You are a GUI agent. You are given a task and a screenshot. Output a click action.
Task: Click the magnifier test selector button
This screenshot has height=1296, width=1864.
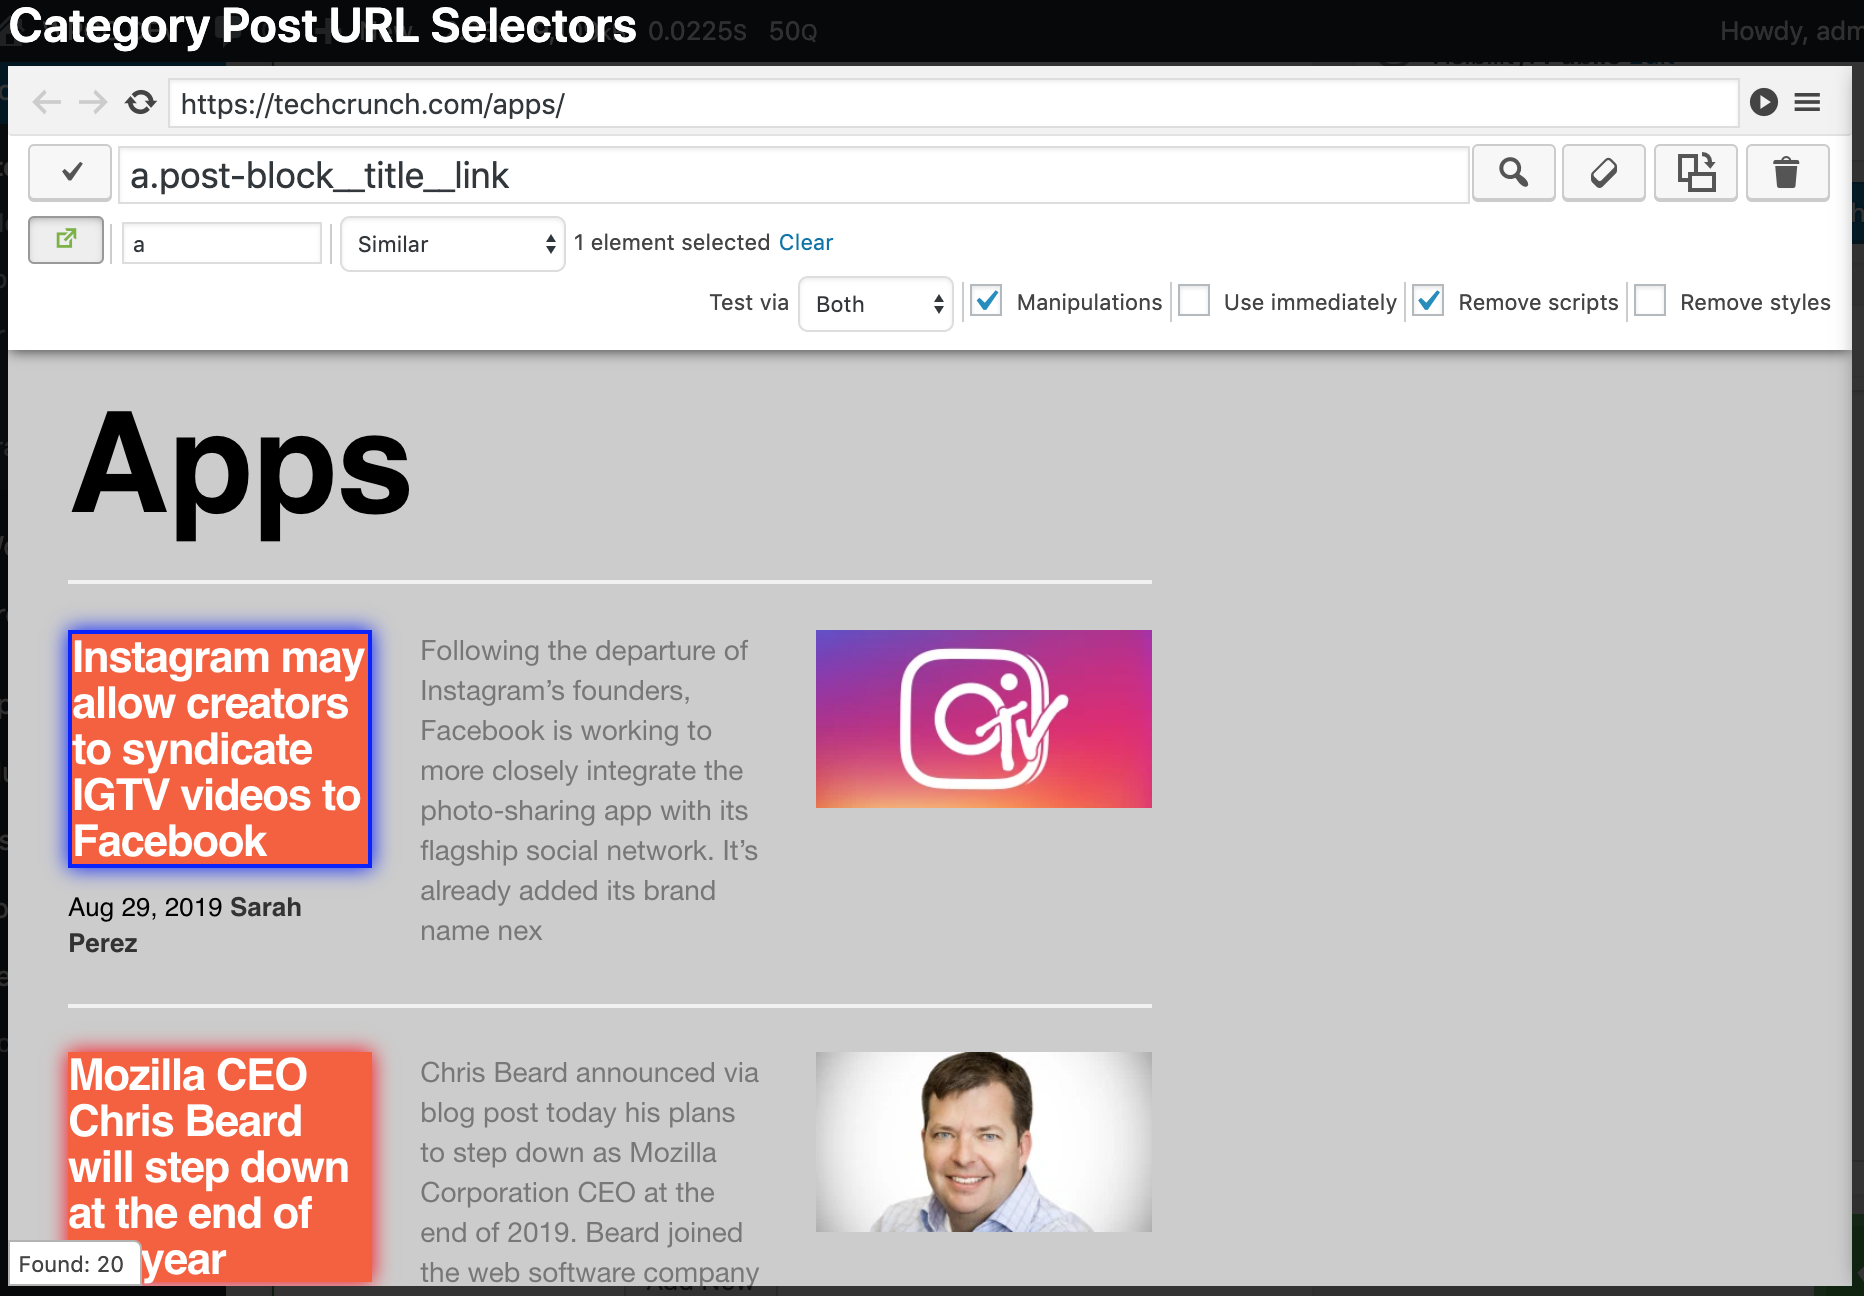pyautogui.click(x=1513, y=174)
